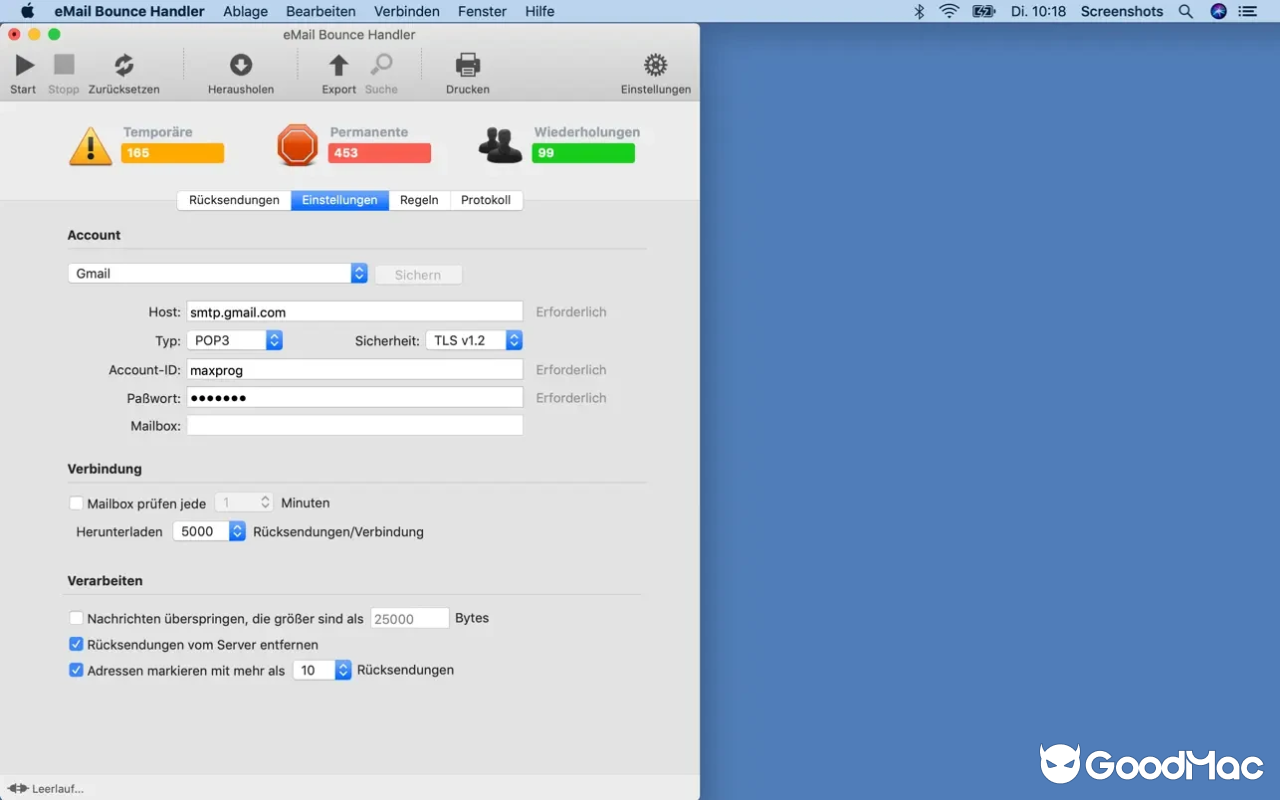Open Einstellungen via the gear icon
This screenshot has width=1280, height=800.
655,64
